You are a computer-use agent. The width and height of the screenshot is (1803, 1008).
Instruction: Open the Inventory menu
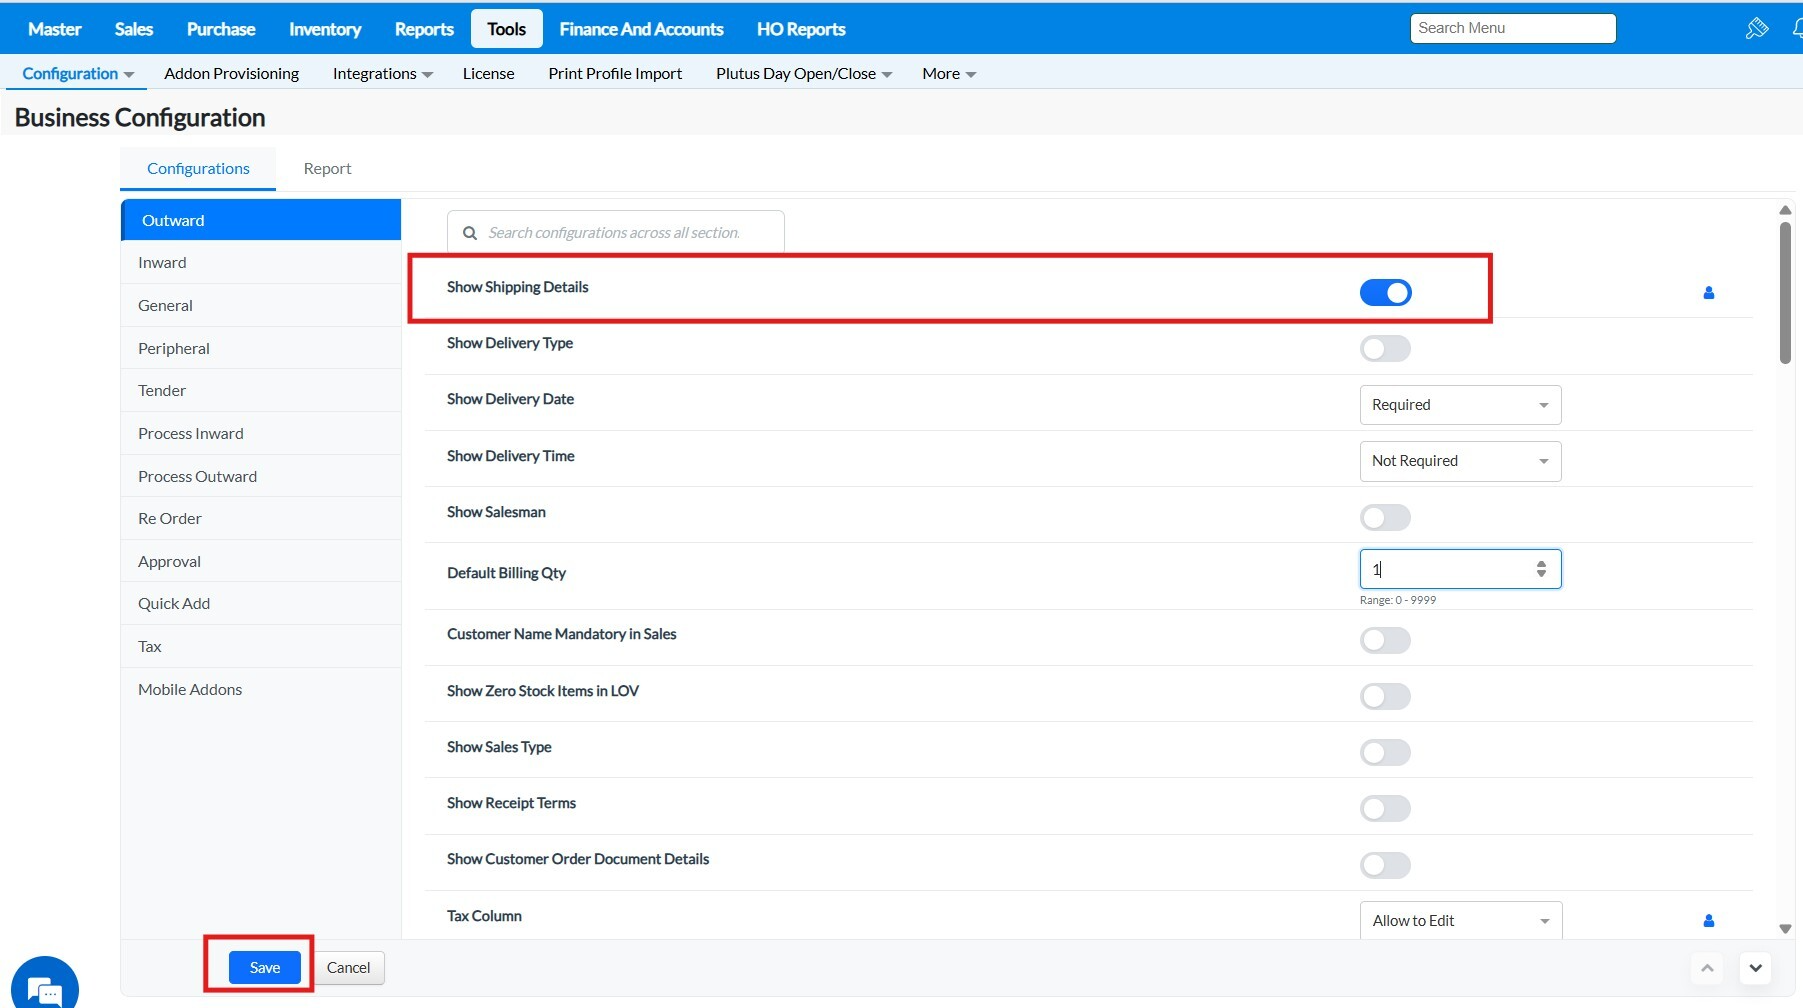coord(325,29)
